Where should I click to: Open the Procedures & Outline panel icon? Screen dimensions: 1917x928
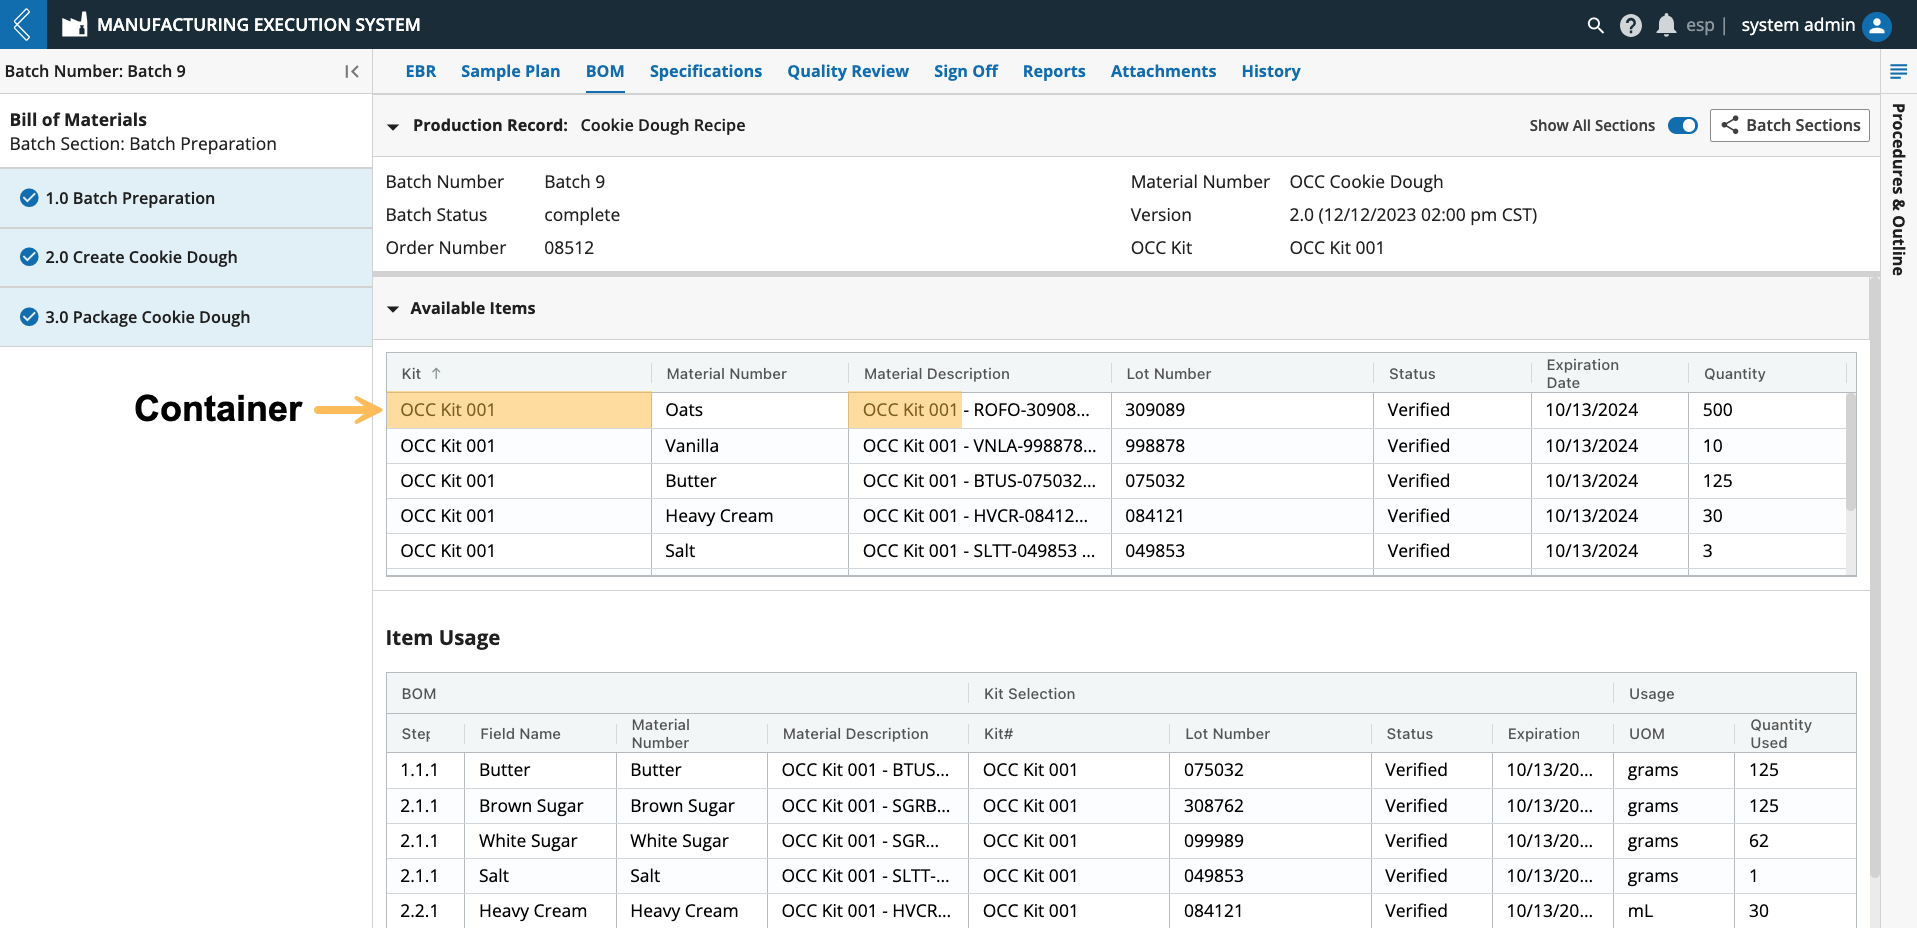coord(1897,71)
